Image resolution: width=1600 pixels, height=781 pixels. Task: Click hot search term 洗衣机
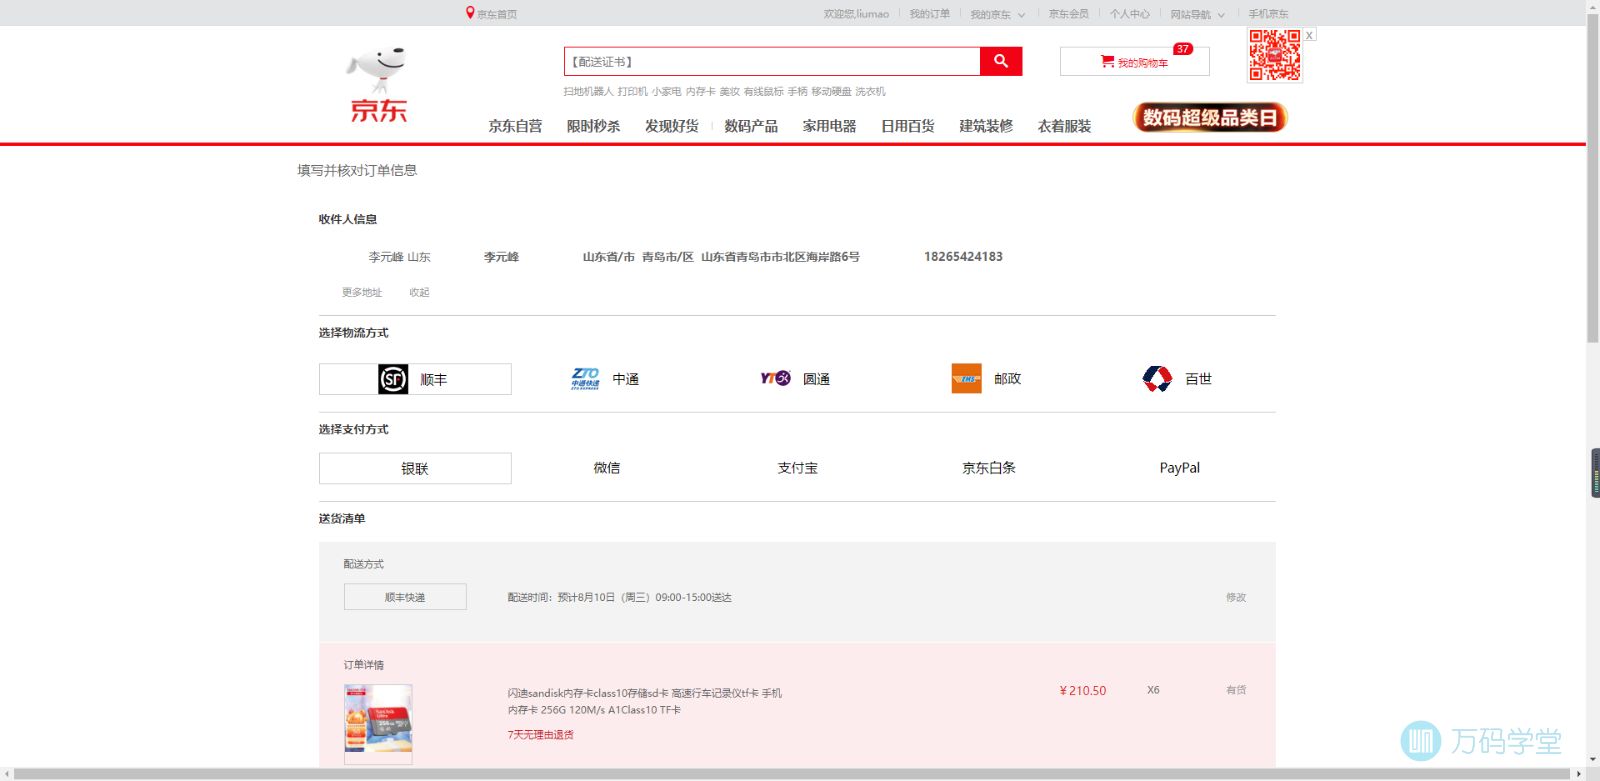(870, 91)
